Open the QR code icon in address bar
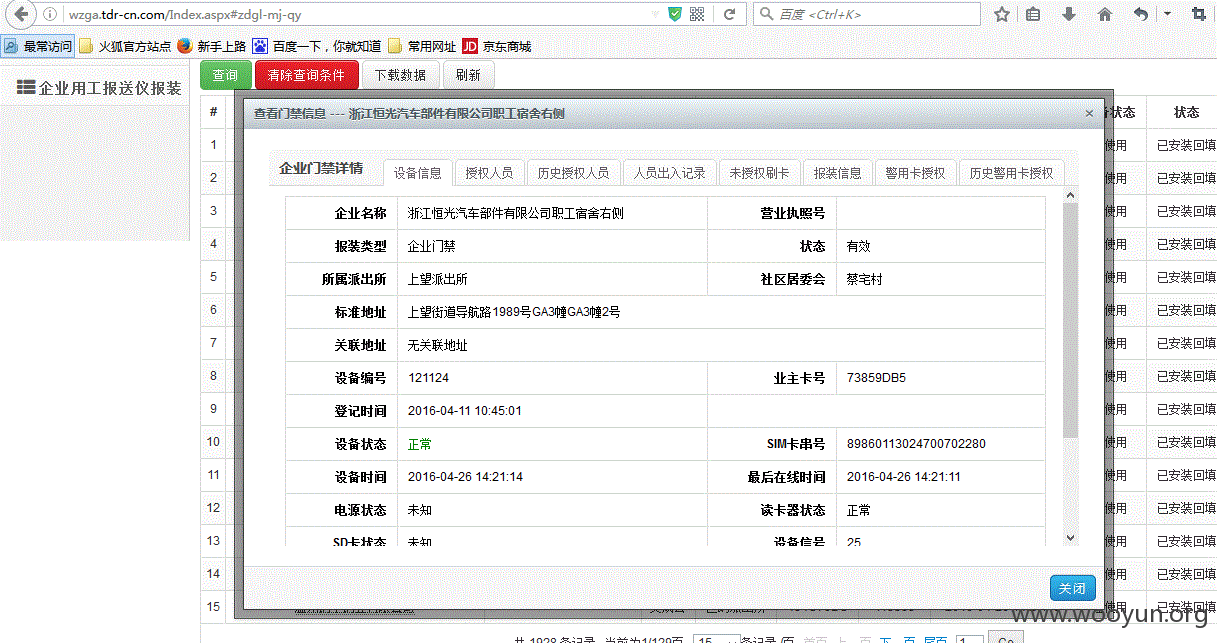 (698, 15)
